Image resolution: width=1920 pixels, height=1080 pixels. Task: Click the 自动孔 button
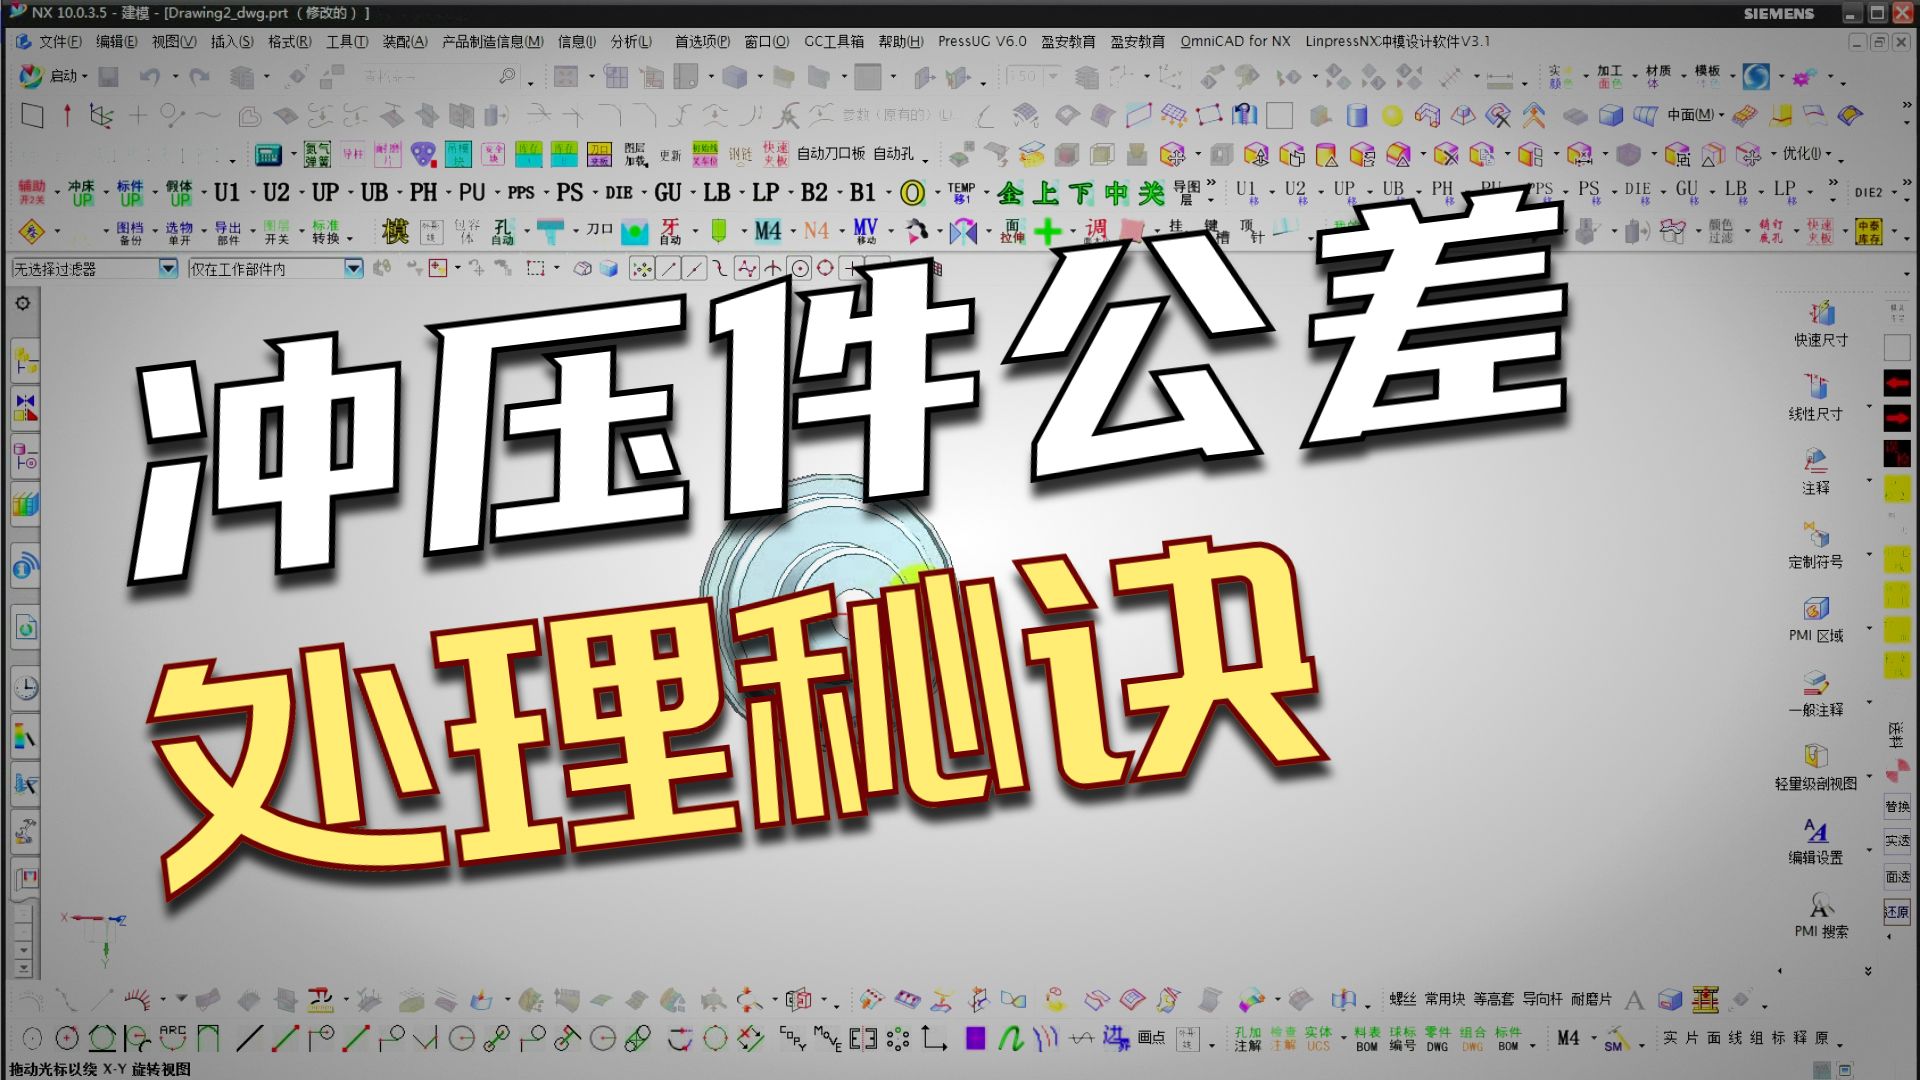(893, 154)
